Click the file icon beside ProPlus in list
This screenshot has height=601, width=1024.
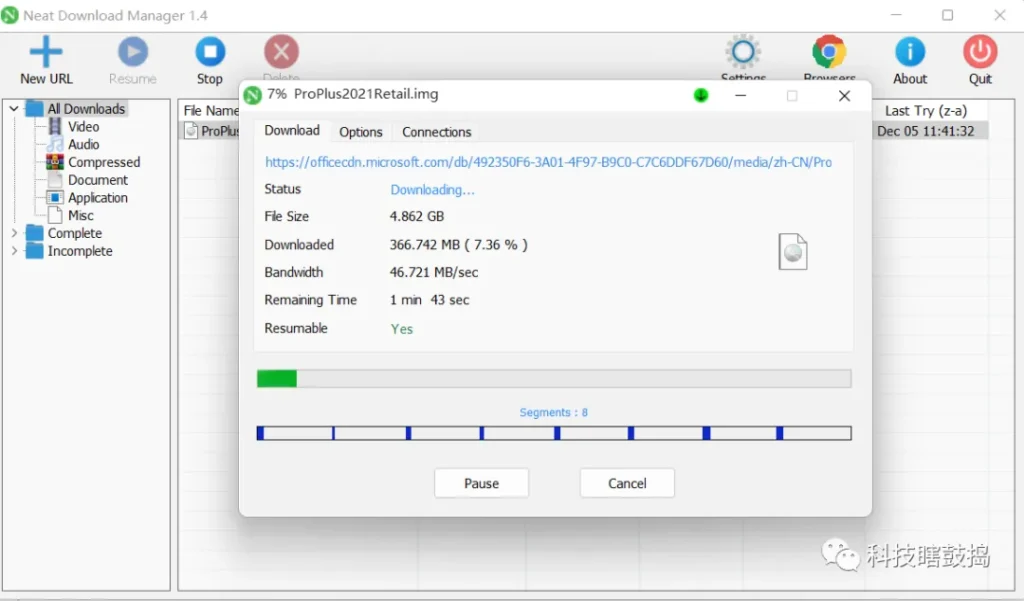[191, 131]
